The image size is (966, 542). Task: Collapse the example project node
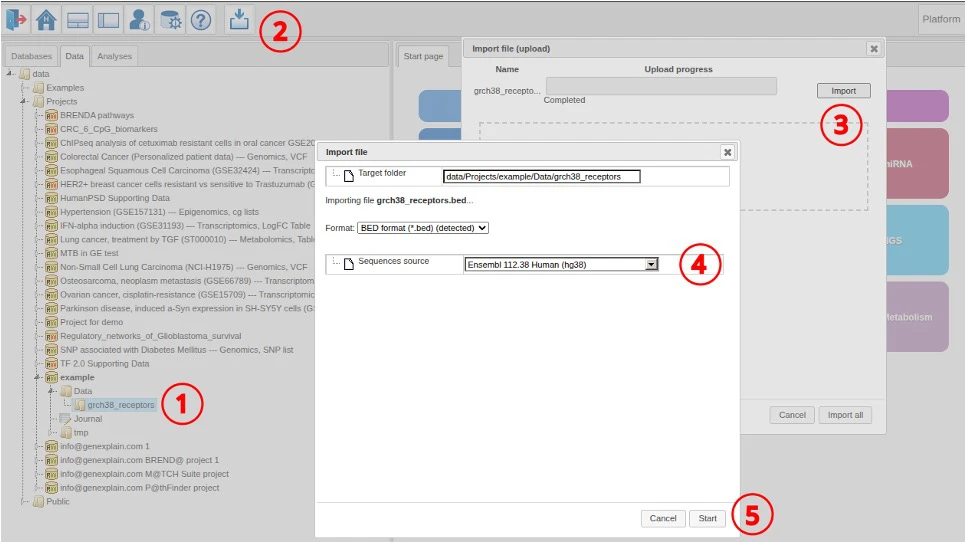(x=37, y=378)
